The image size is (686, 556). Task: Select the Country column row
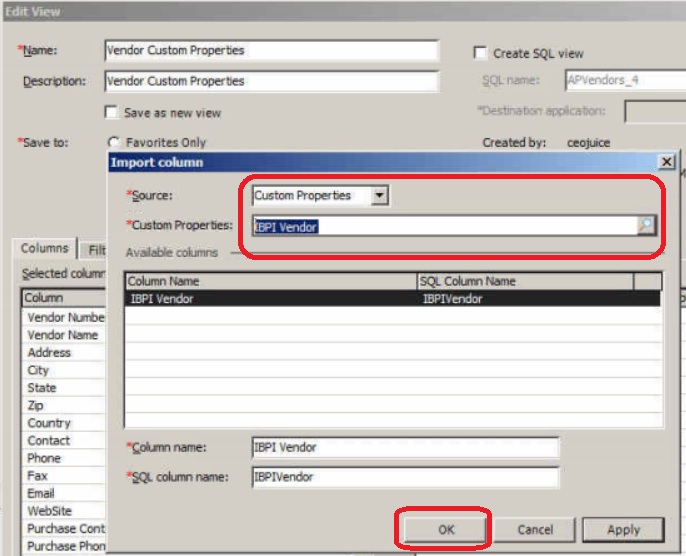pos(64,423)
